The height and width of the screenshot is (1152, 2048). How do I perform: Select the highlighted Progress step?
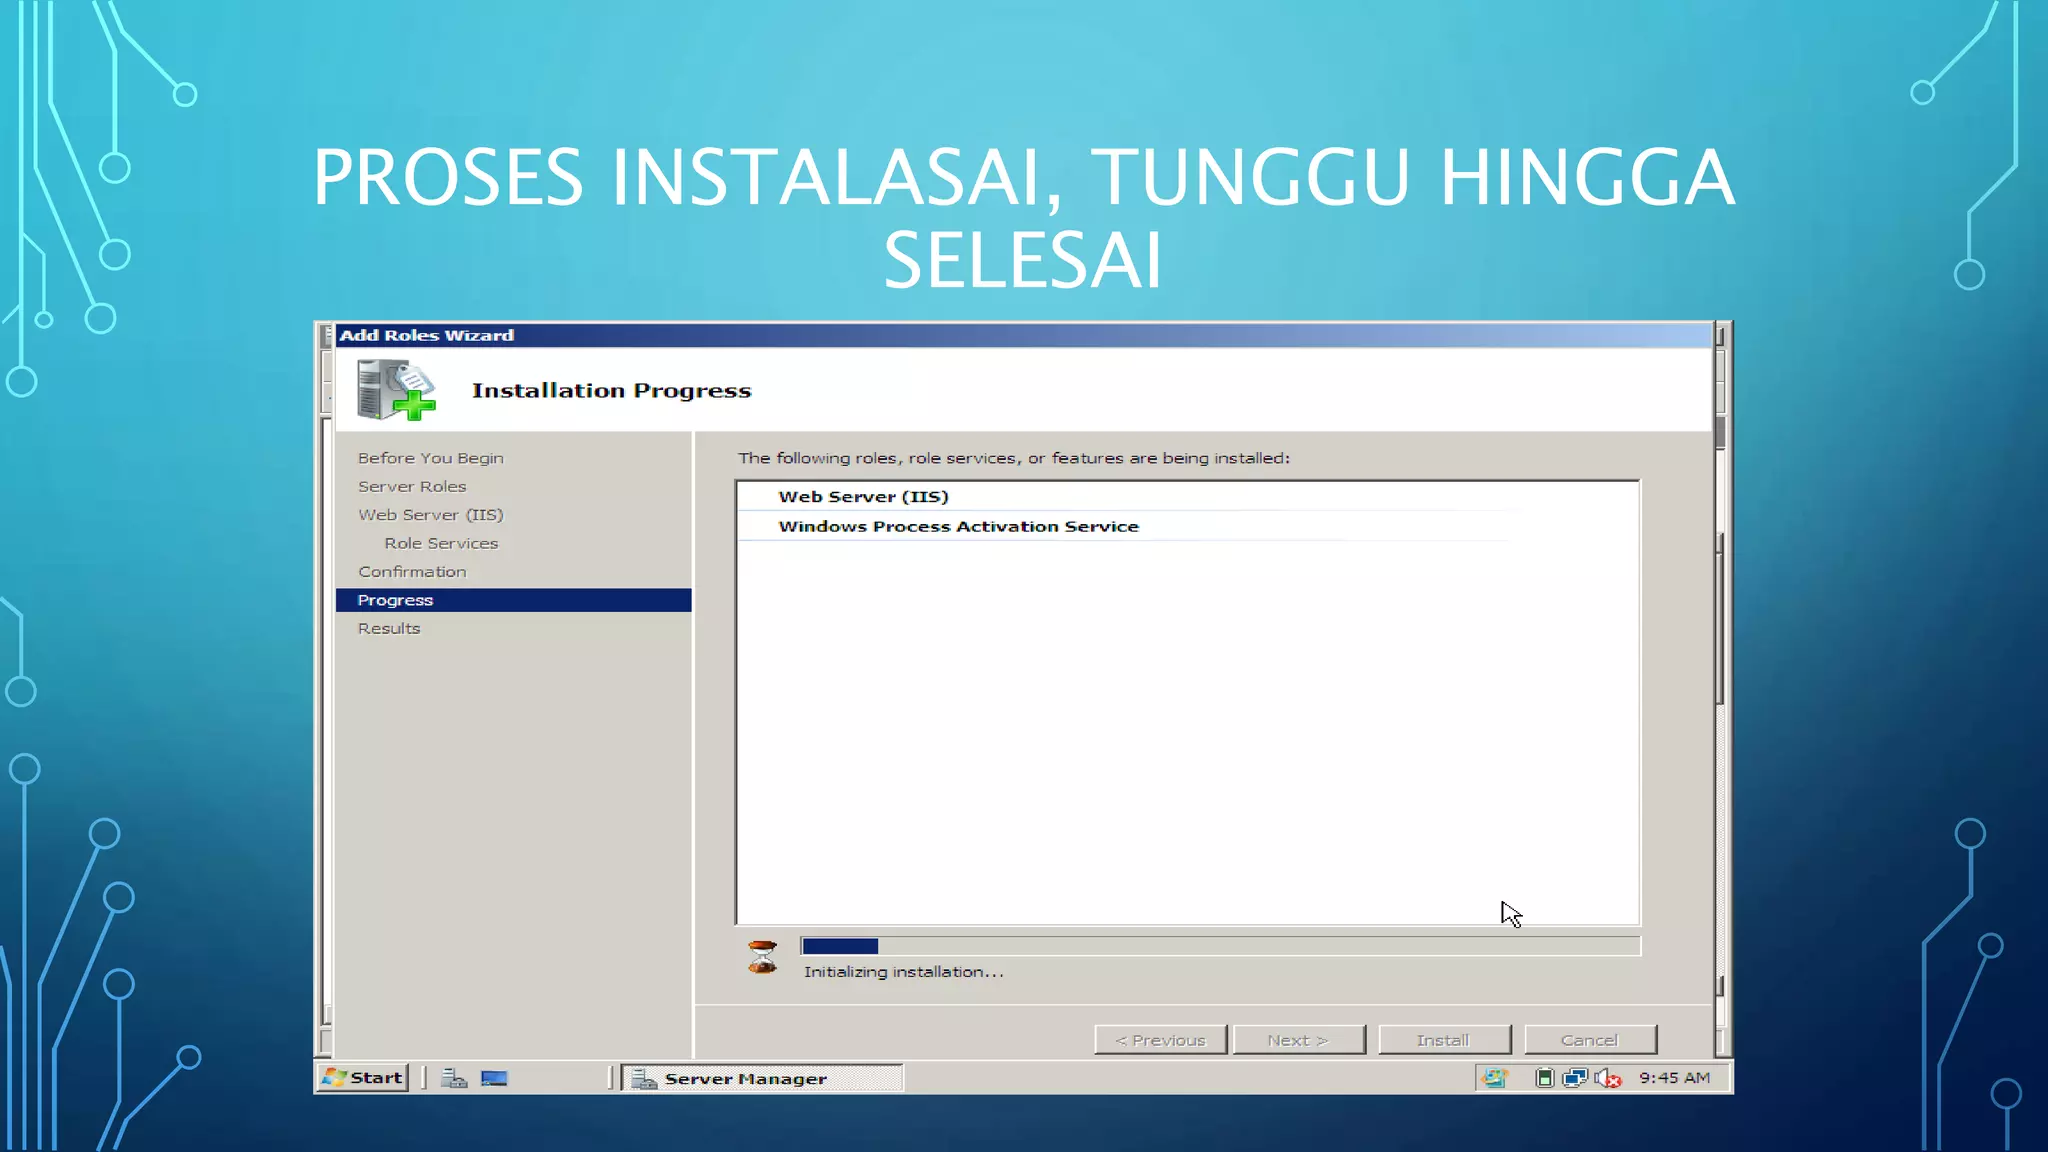click(x=514, y=600)
